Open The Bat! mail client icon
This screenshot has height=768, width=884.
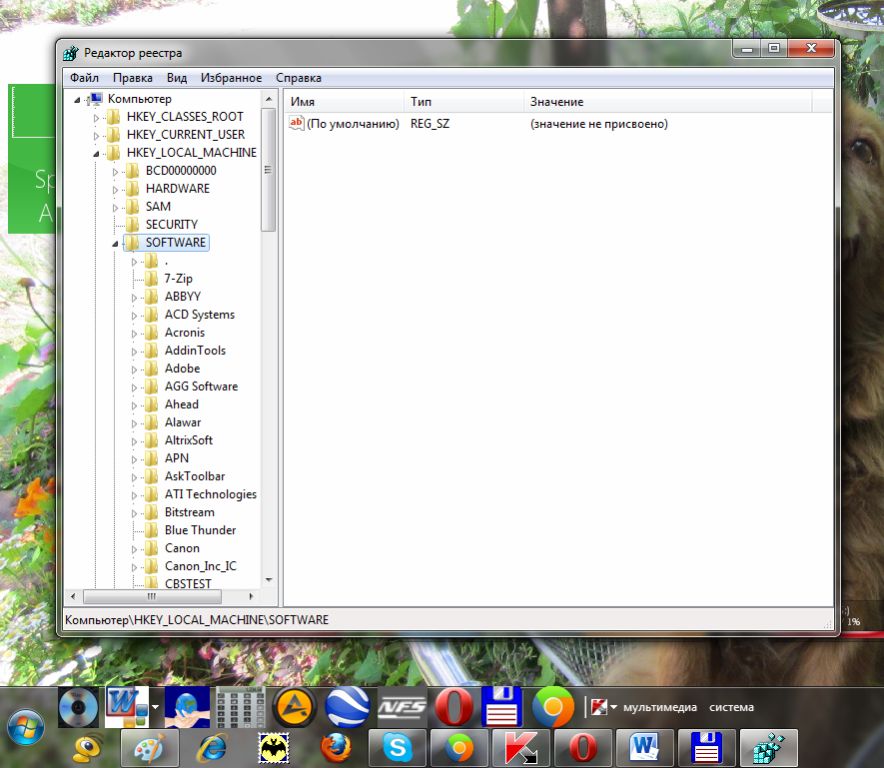[274, 747]
